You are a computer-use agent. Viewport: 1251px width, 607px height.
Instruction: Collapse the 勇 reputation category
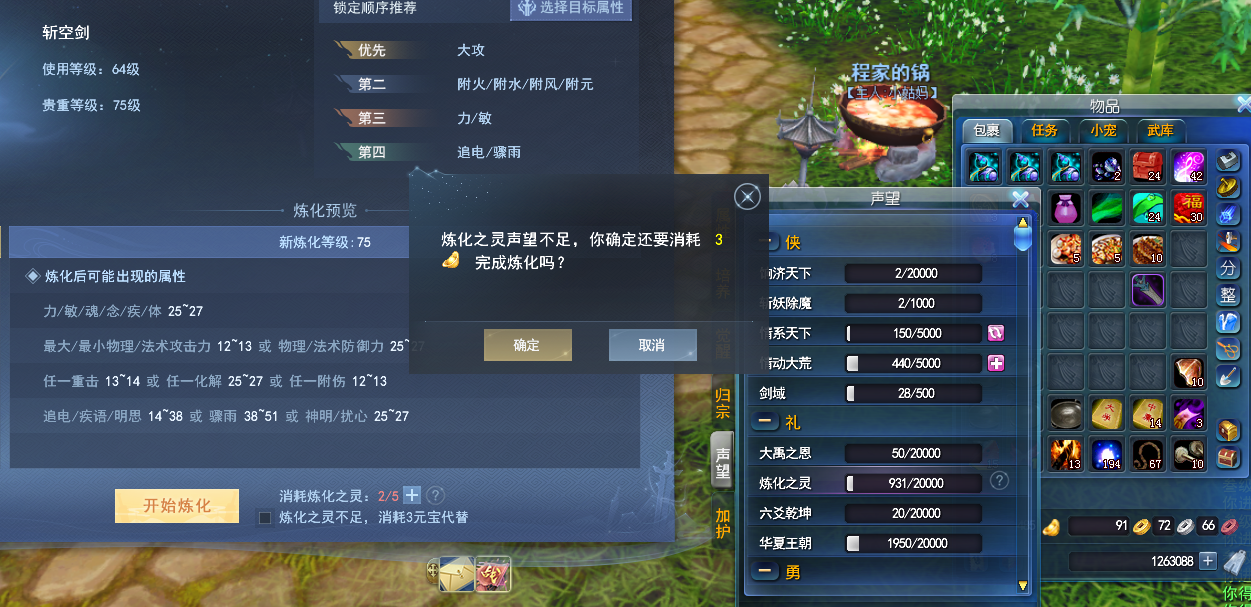pyautogui.click(x=768, y=572)
